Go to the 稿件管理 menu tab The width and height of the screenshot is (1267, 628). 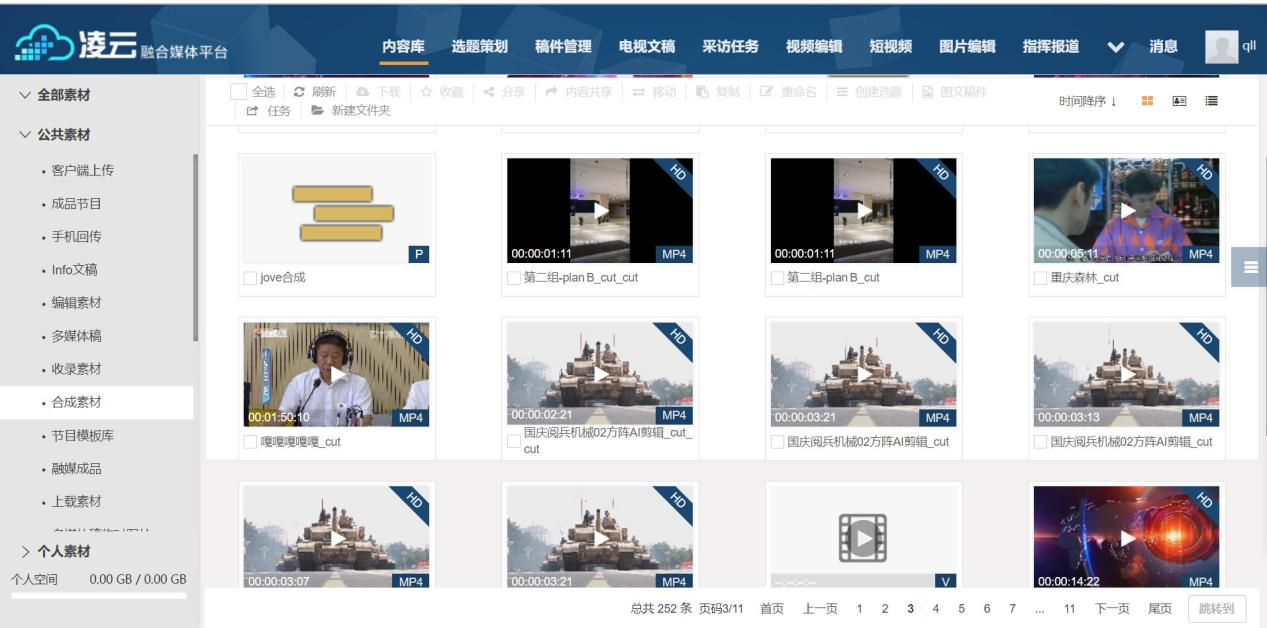click(x=563, y=46)
